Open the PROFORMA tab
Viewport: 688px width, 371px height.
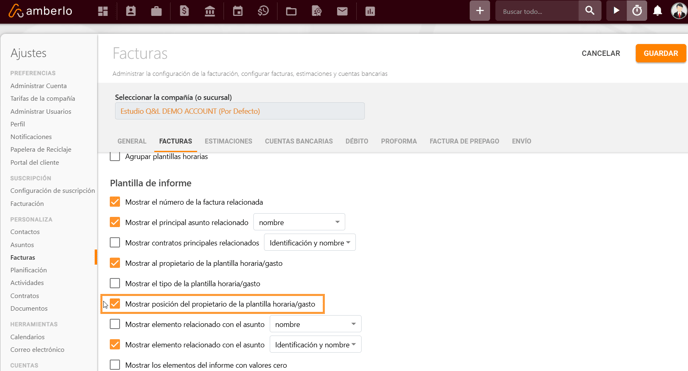click(399, 141)
